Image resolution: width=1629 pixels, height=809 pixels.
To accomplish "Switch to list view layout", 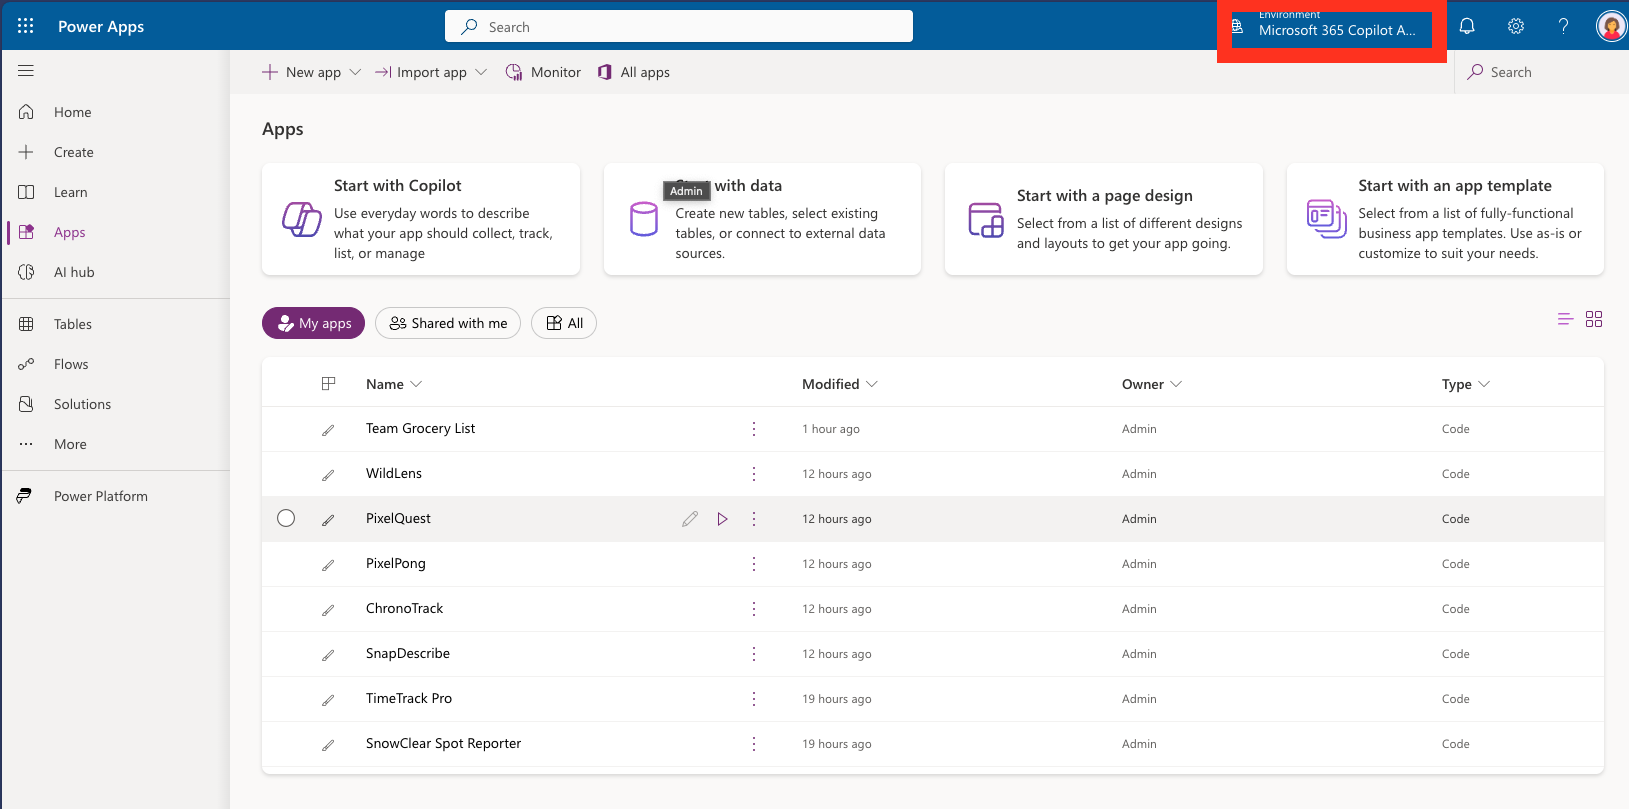I will [1565, 319].
